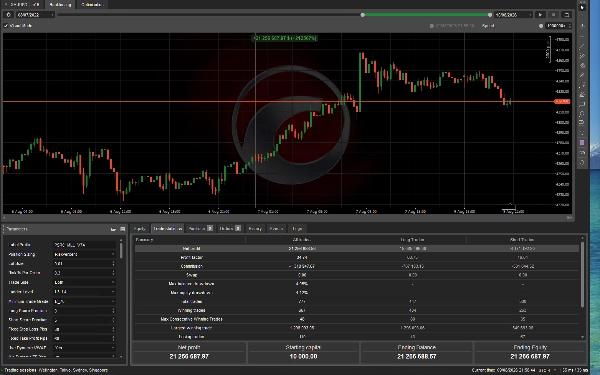
Task: Select the Swap row
Action: click(357, 275)
